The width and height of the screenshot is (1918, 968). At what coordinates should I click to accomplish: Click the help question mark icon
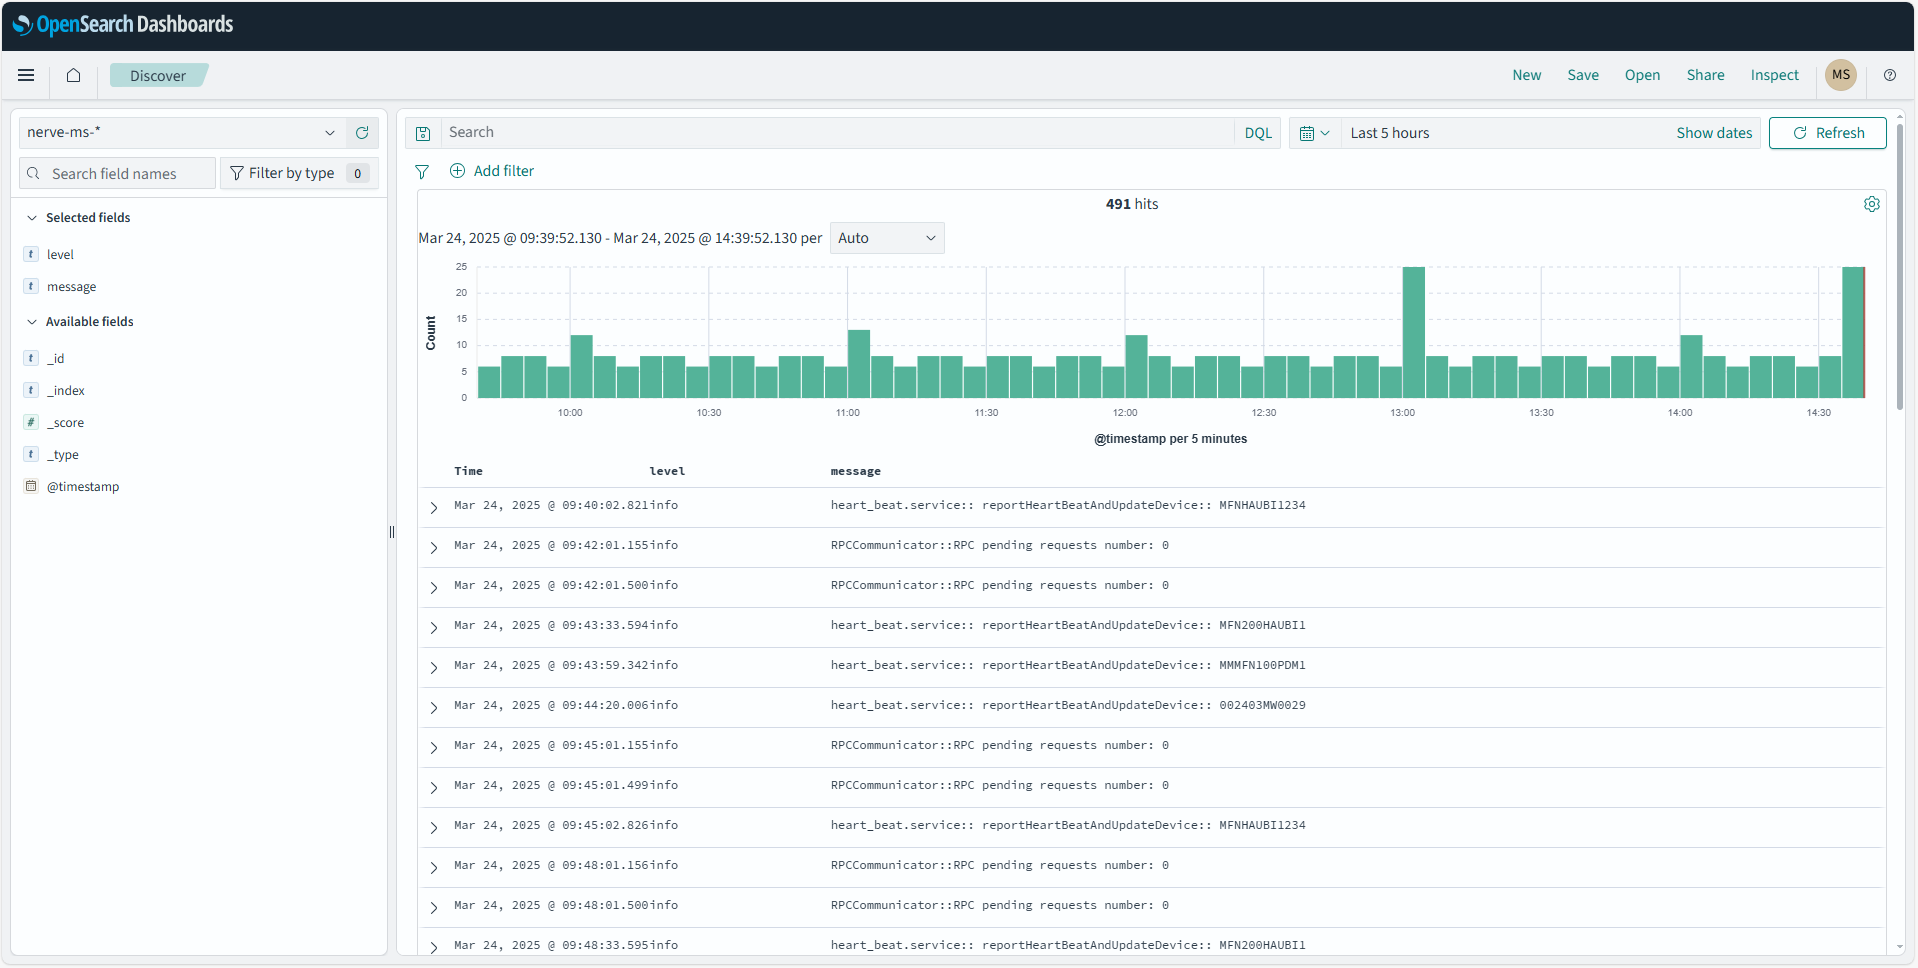(x=1890, y=75)
